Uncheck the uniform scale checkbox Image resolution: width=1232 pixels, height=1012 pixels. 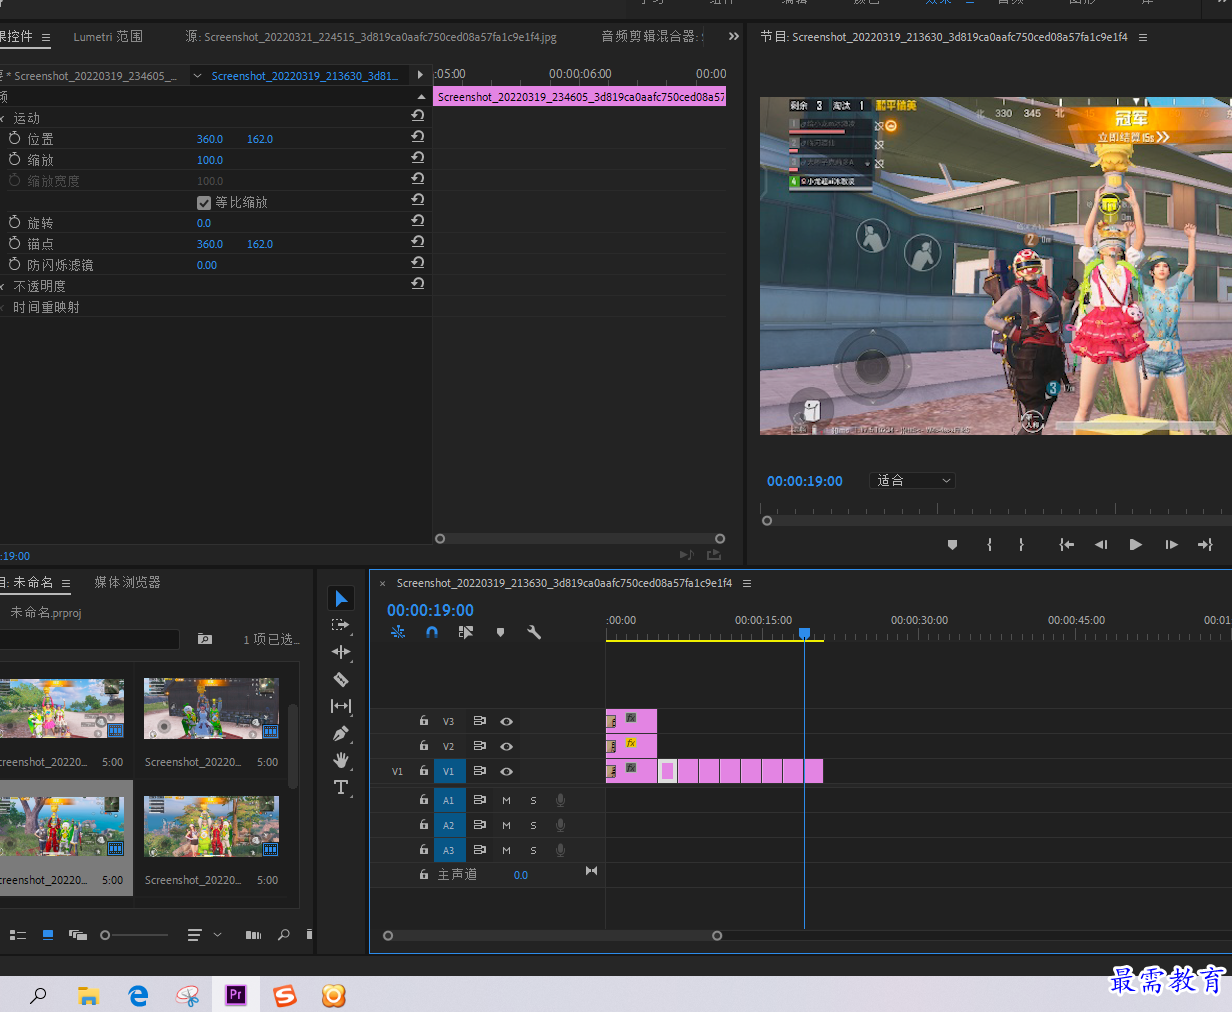(204, 202)
